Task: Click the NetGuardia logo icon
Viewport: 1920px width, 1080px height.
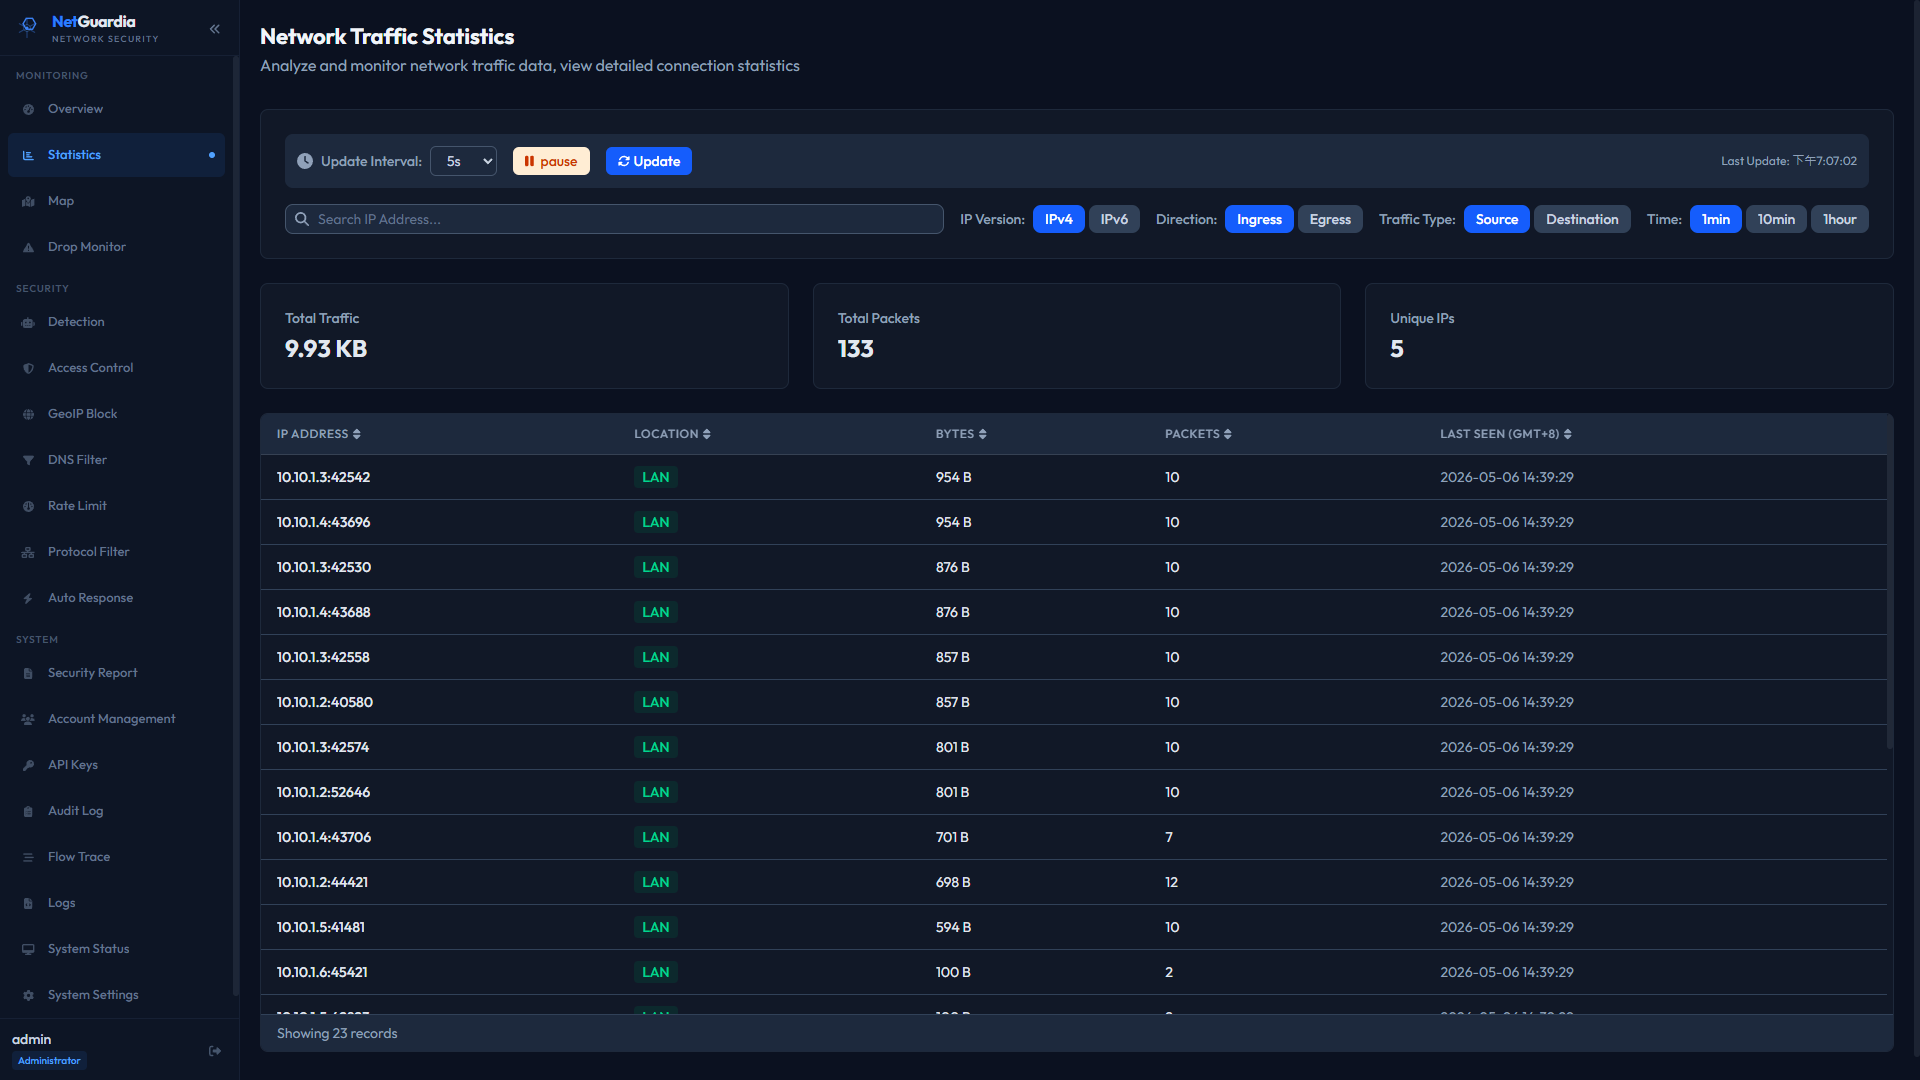Action: [x=29, y=26]
